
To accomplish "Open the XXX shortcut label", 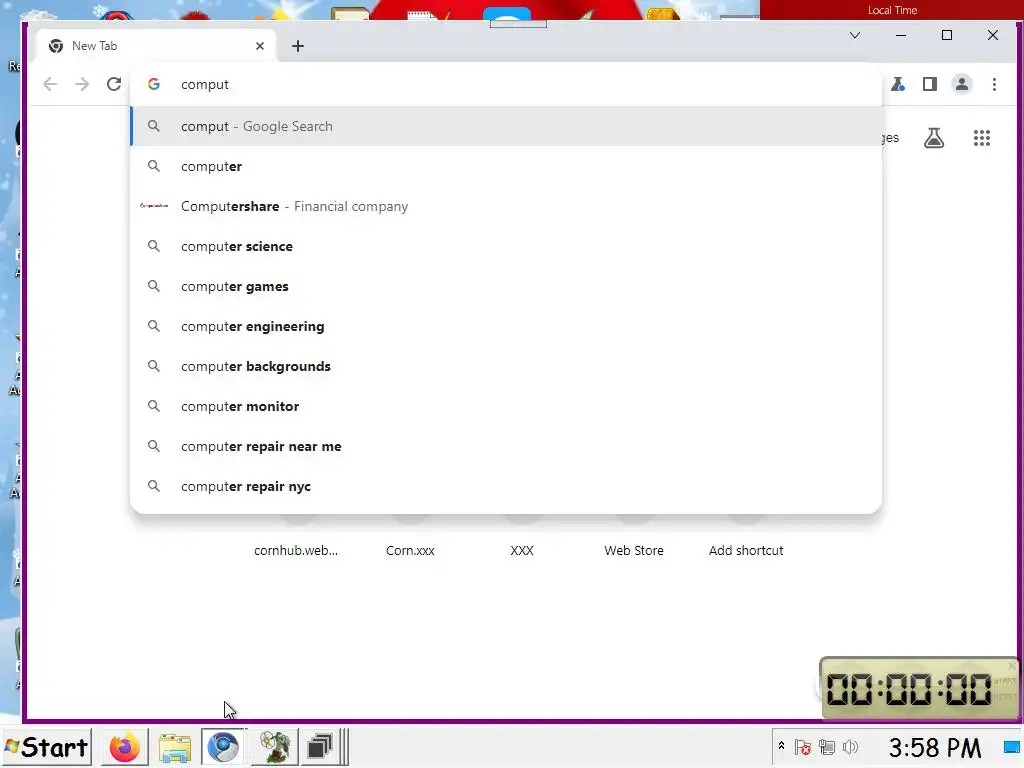I will click(522, 551).
